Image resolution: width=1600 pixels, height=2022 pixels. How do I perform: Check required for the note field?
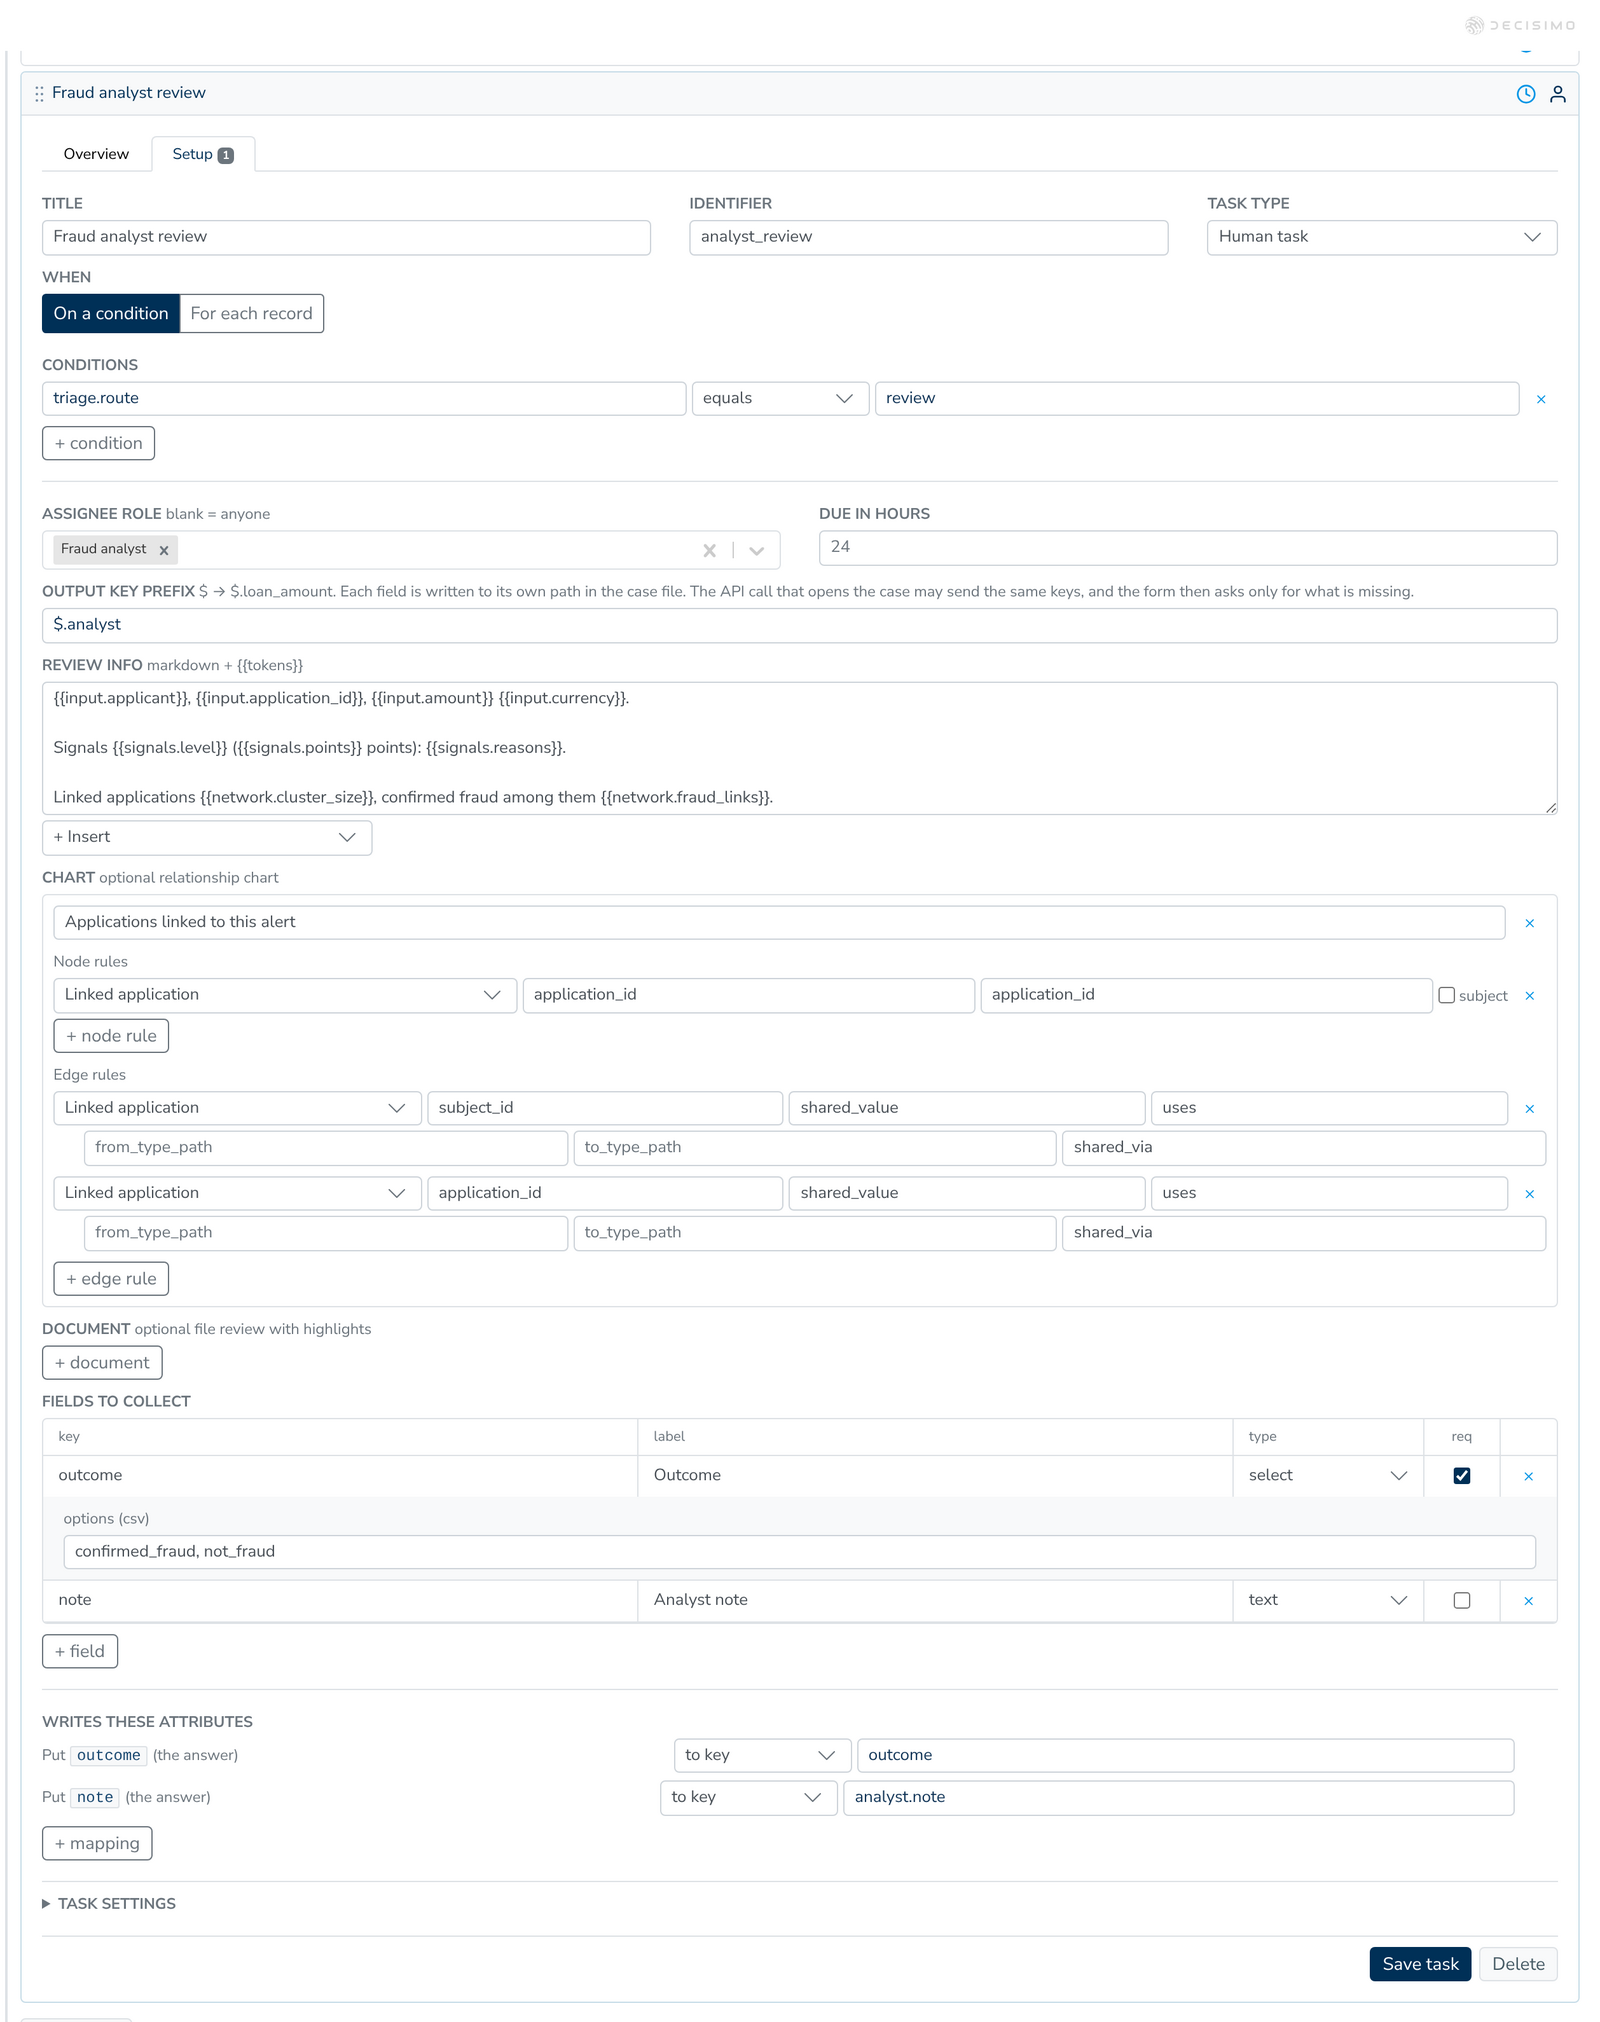[x=1462, y=1600]
